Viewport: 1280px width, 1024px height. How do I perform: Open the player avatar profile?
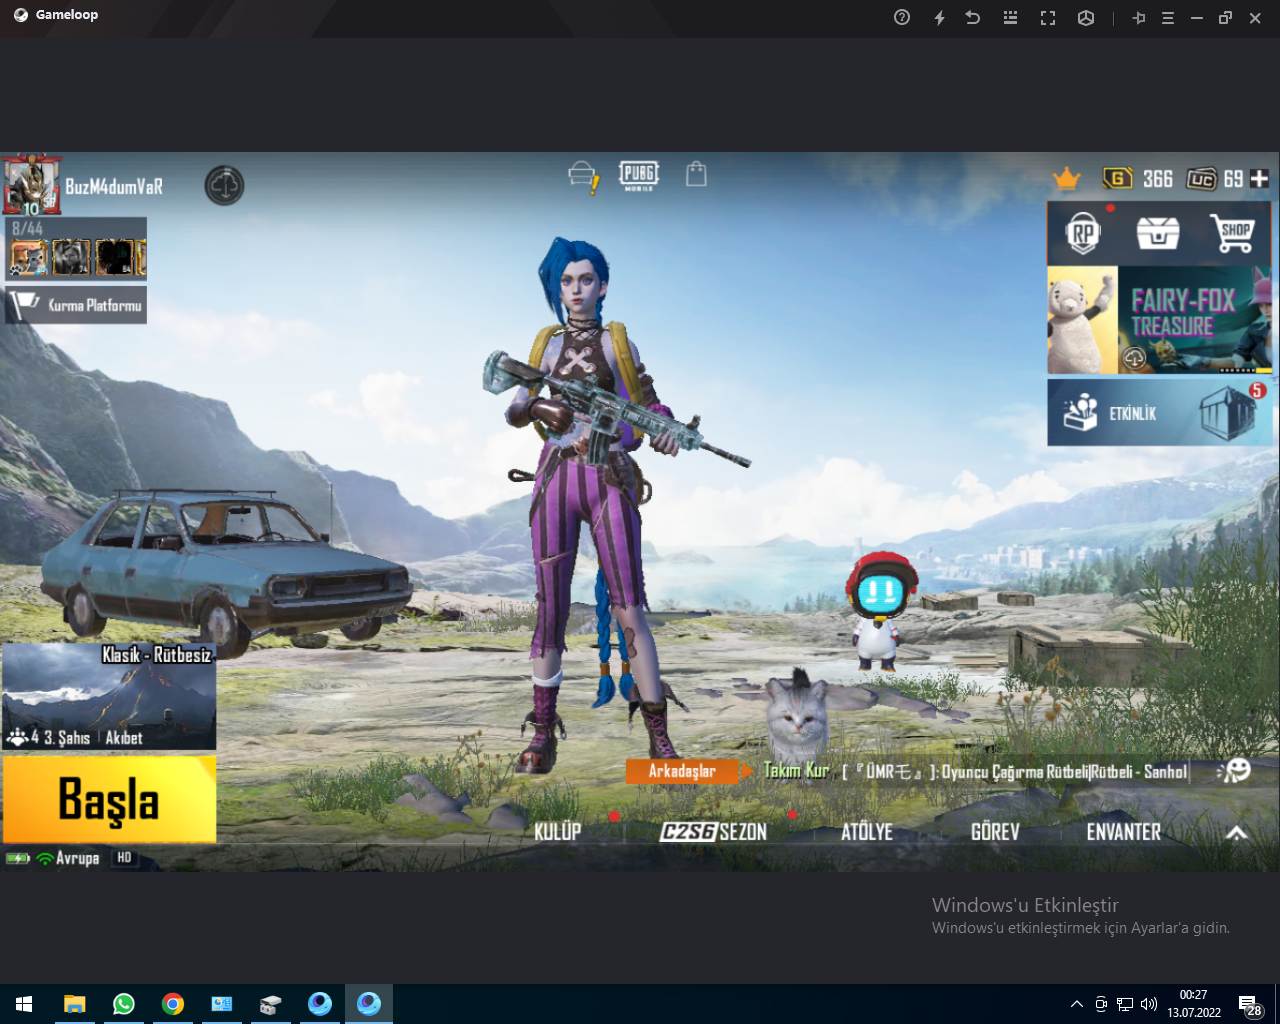(32, 185)
